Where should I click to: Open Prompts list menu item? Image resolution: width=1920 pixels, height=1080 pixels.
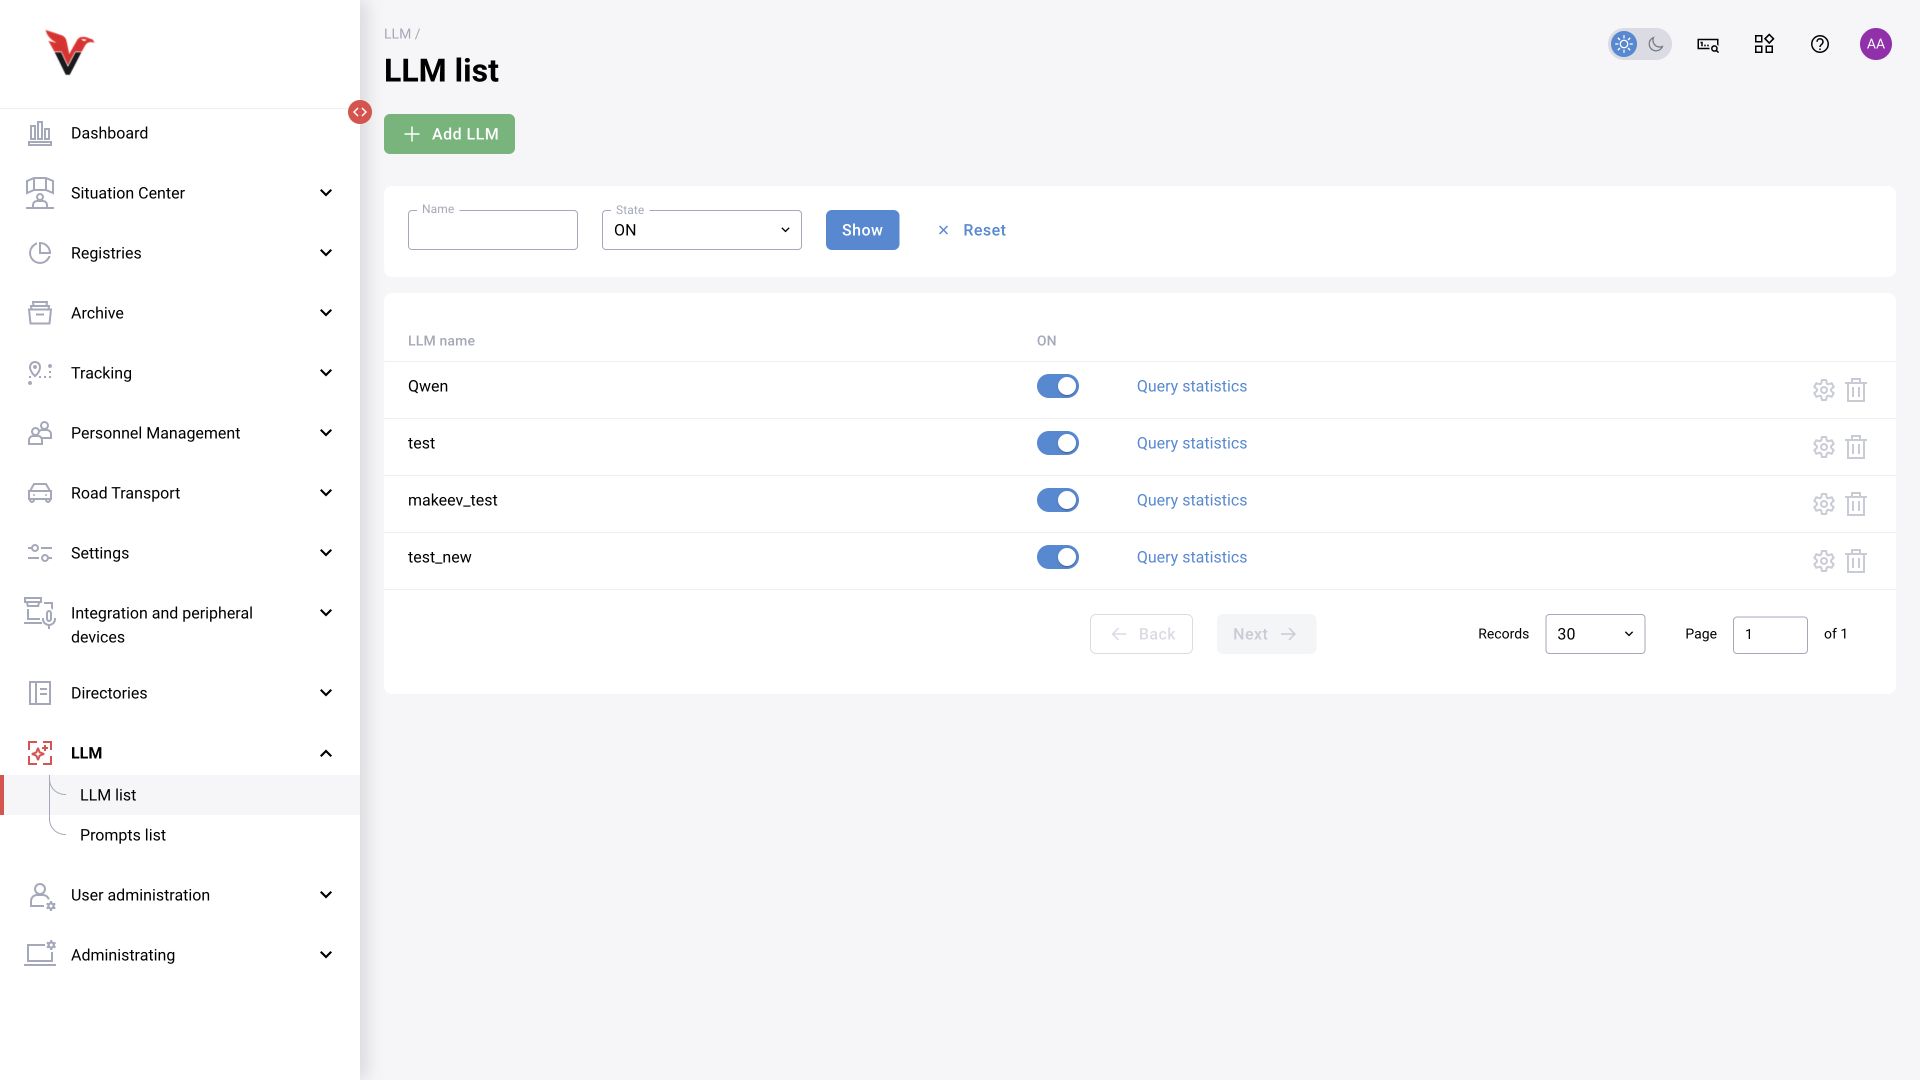[x=123, y=835]
